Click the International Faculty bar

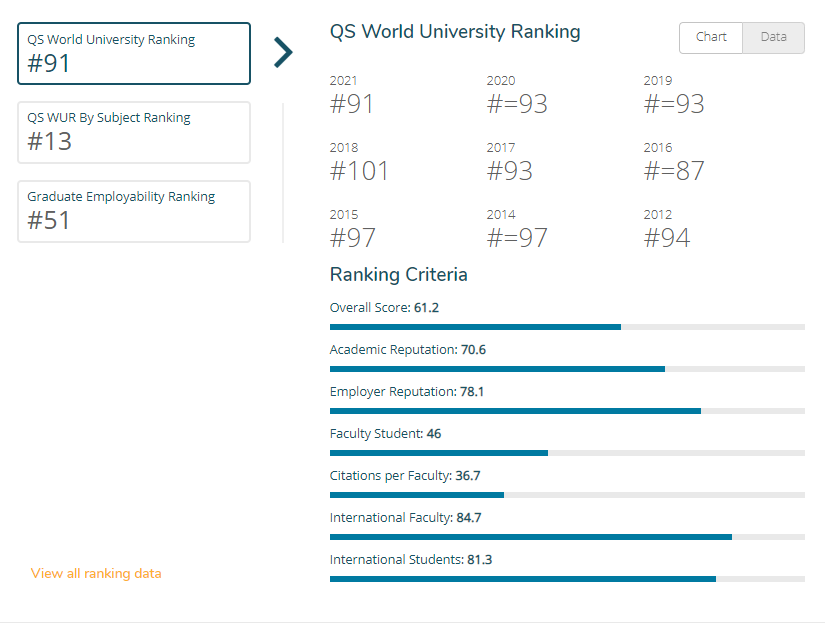click(x=567, y=537)
